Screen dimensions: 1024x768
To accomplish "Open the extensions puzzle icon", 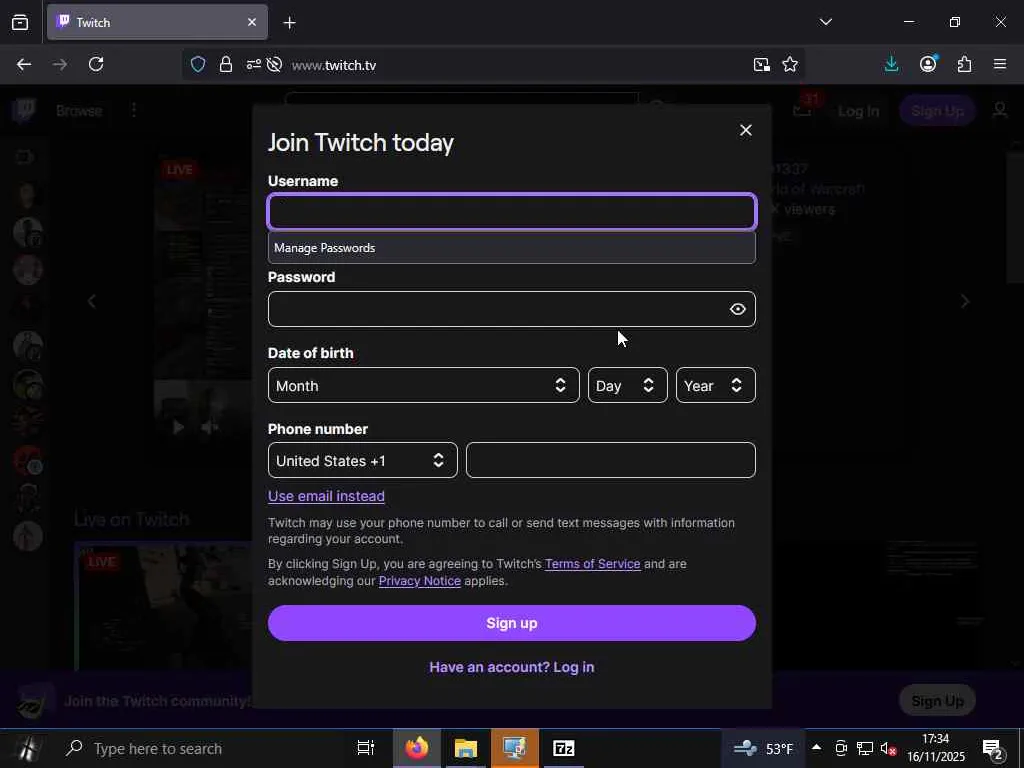I will pos(964,64).
